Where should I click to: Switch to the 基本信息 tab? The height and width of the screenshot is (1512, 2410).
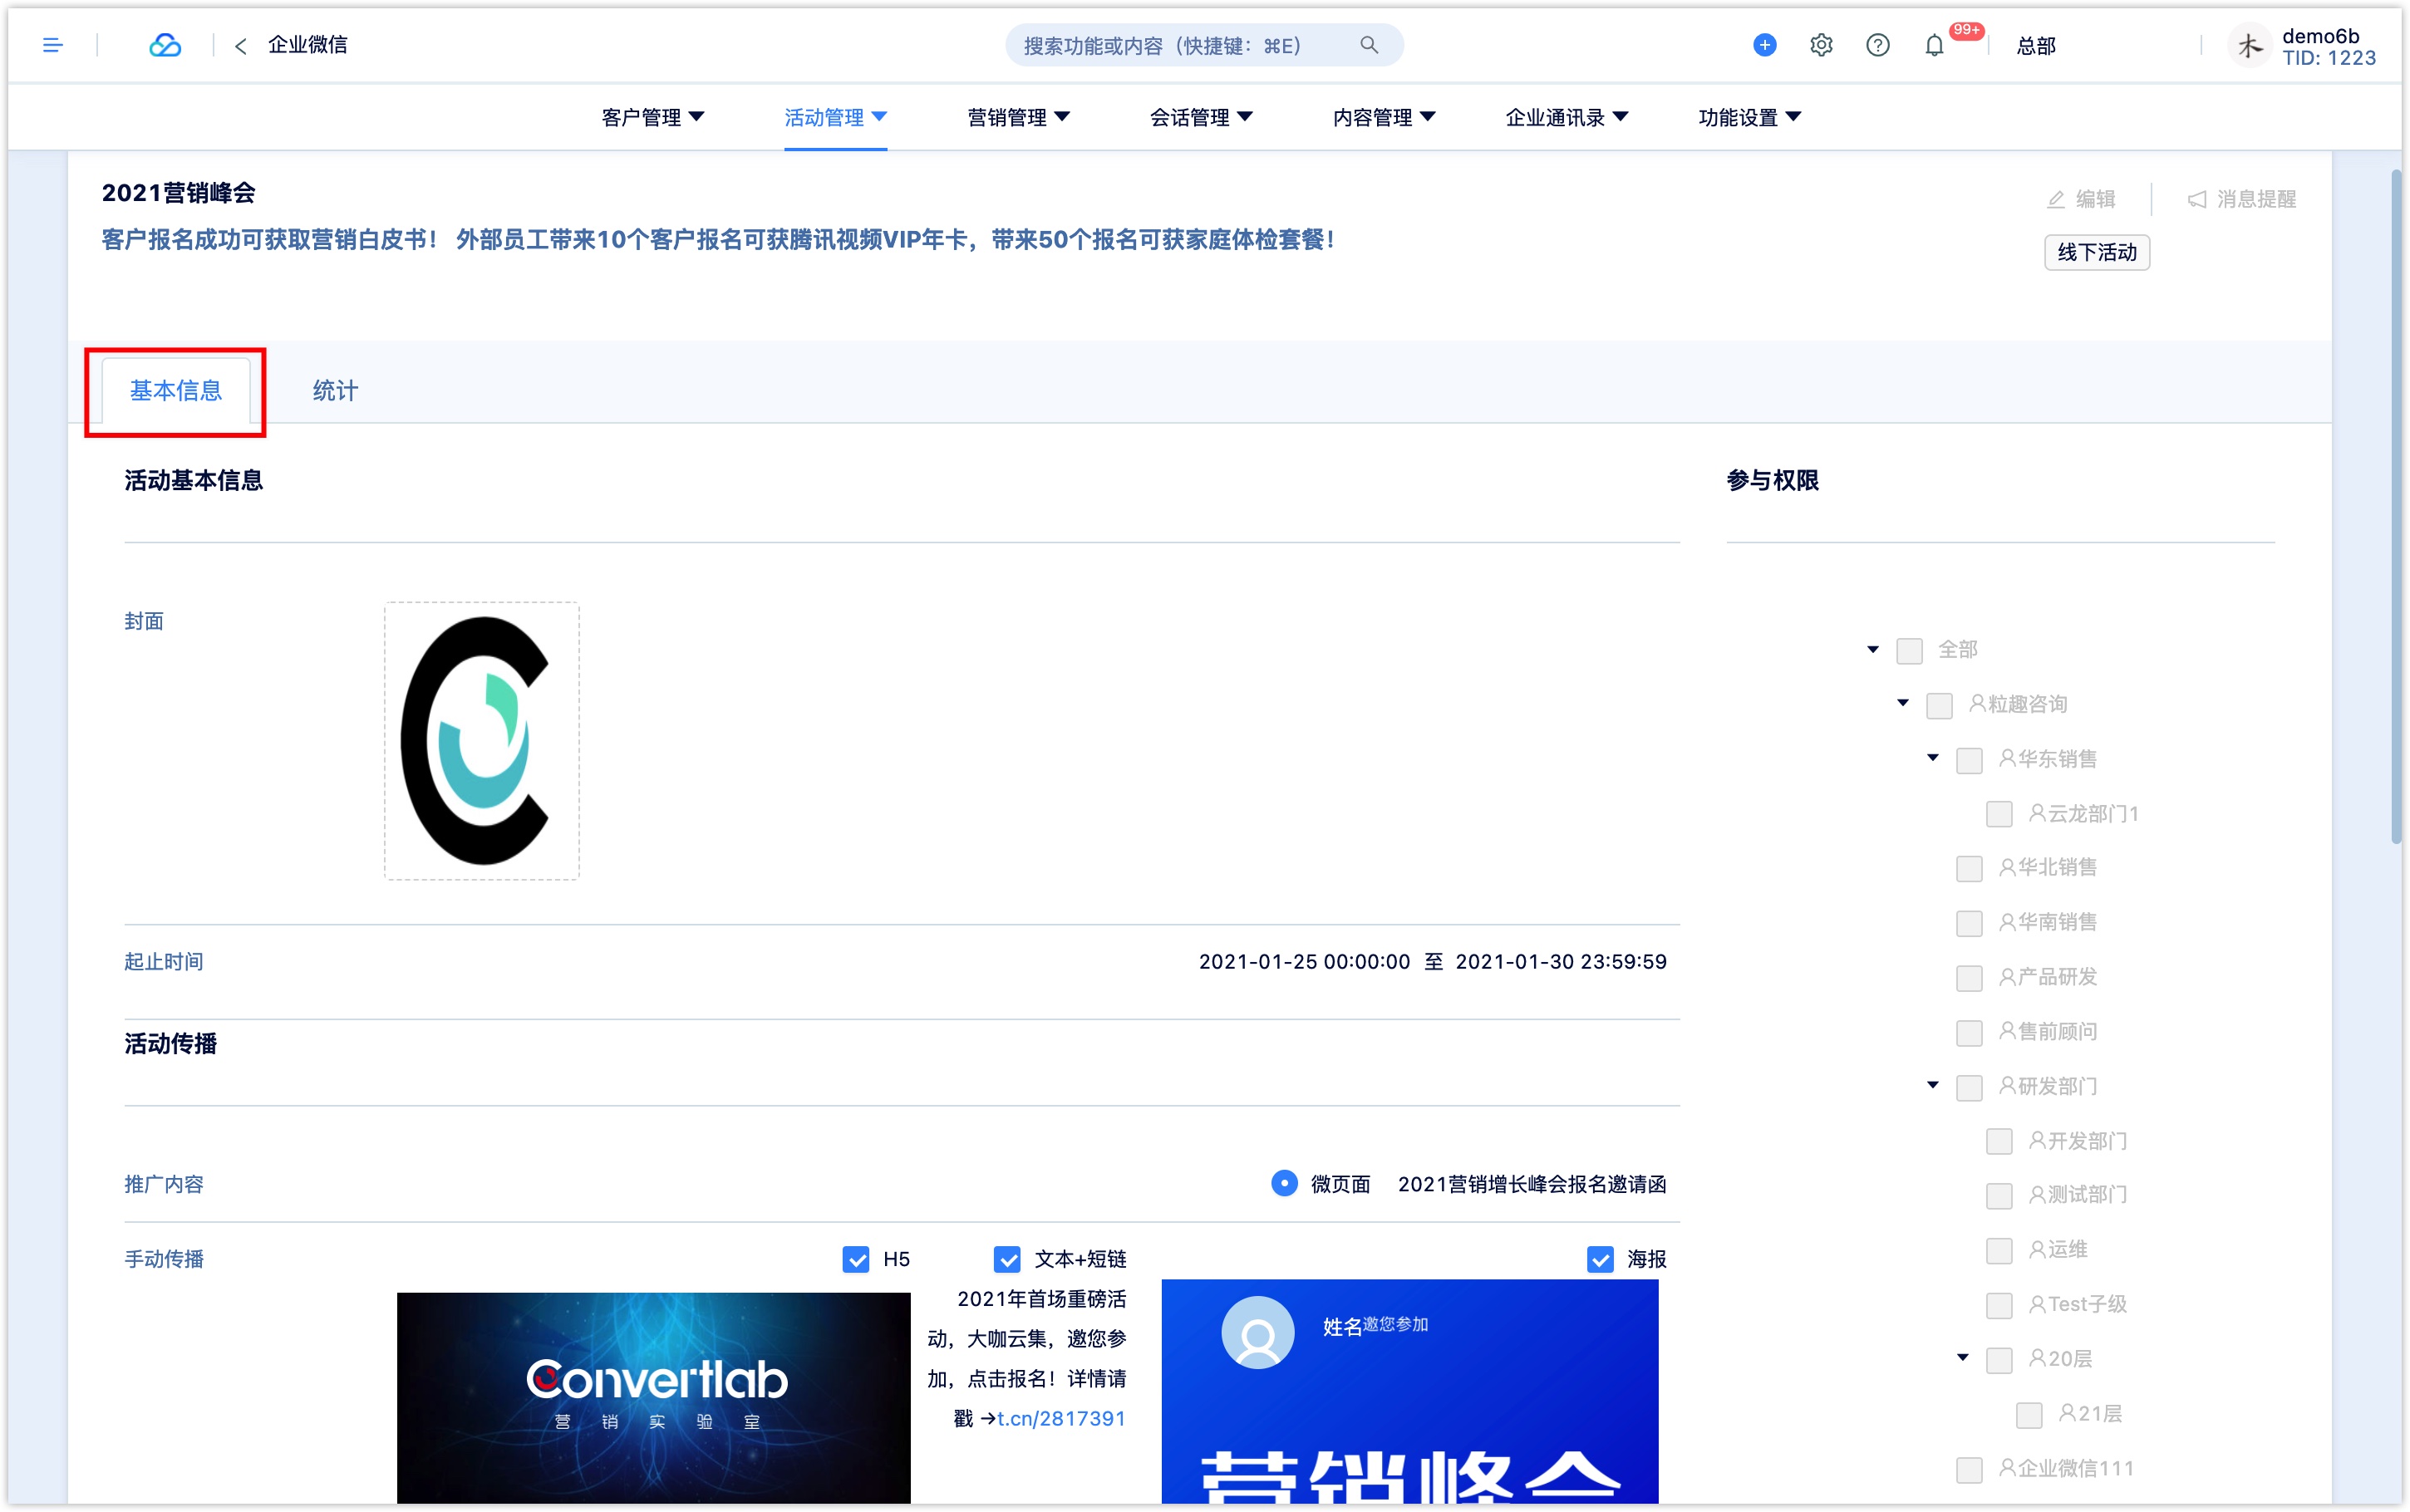click(x=176, y=391)
